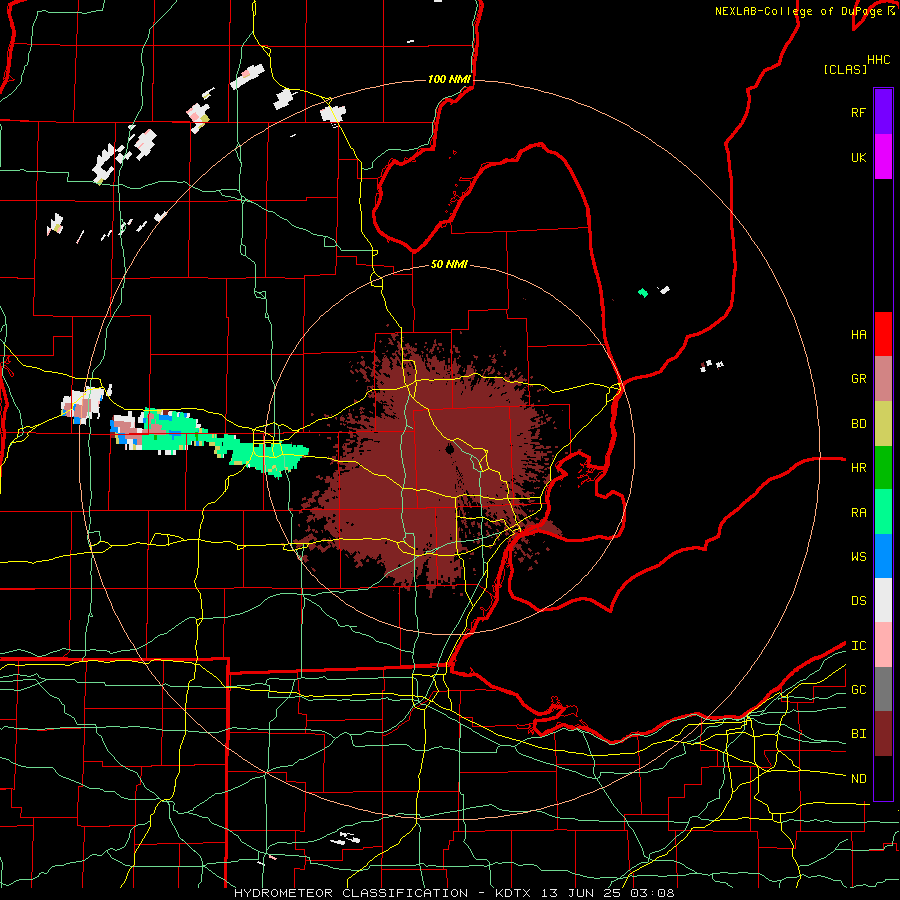Click the RA legend label
This screenshot has height=900, width=900.
pyautogui.click(x=858, y=513)
